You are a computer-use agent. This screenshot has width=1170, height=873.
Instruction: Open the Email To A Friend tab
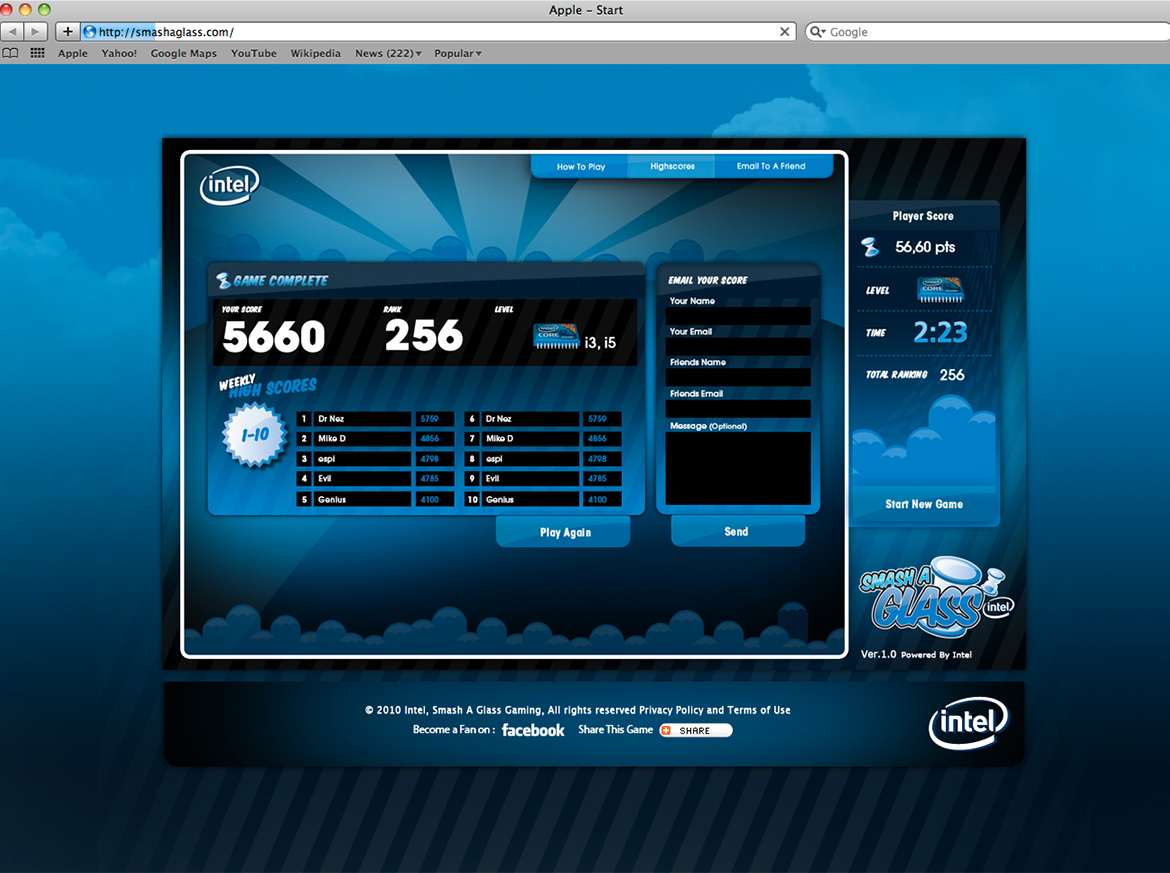click(x=773, y=166)
